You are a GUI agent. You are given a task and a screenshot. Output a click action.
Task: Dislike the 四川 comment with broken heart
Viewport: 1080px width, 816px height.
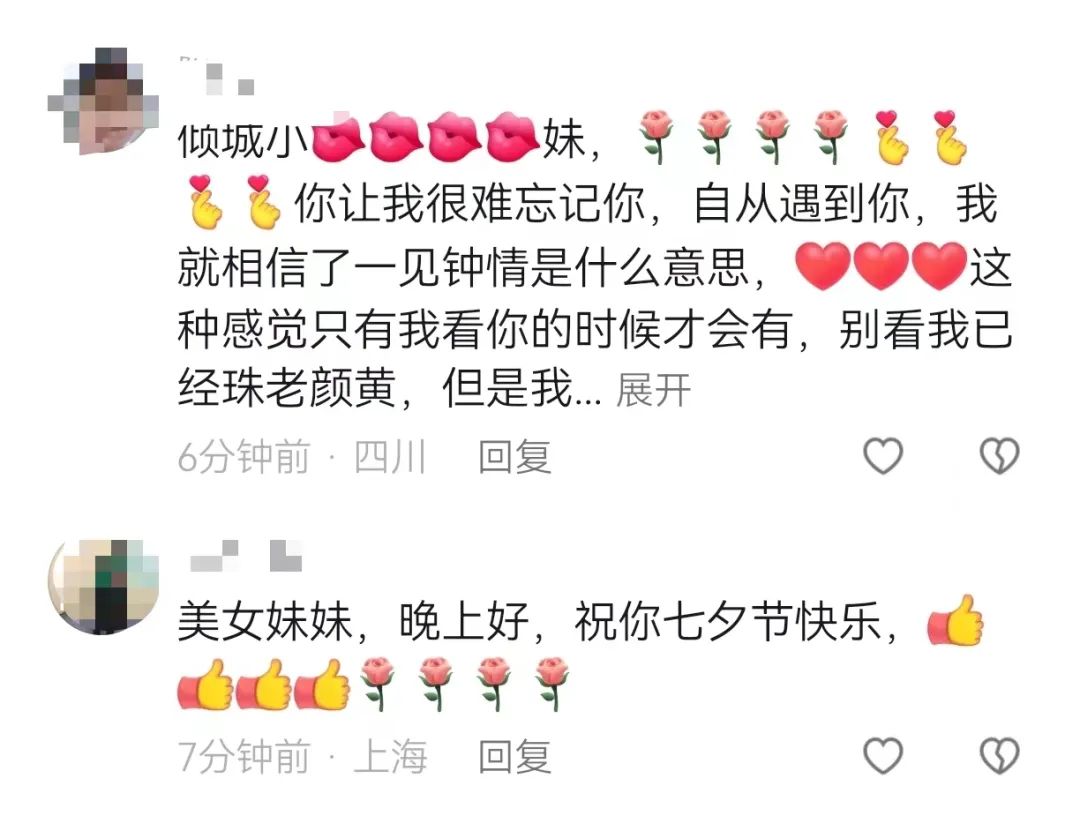click(999, 456)
